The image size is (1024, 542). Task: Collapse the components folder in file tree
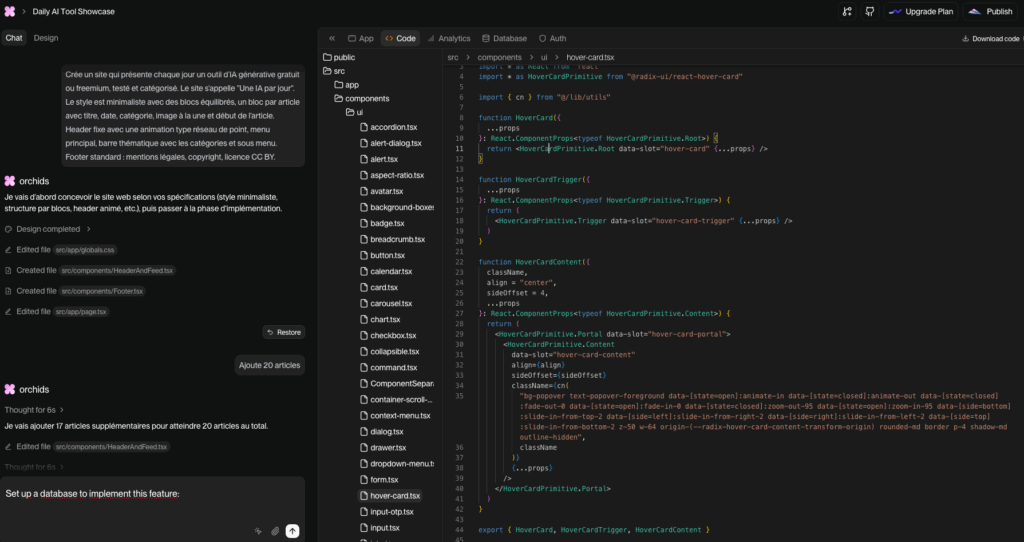point(366,98)
